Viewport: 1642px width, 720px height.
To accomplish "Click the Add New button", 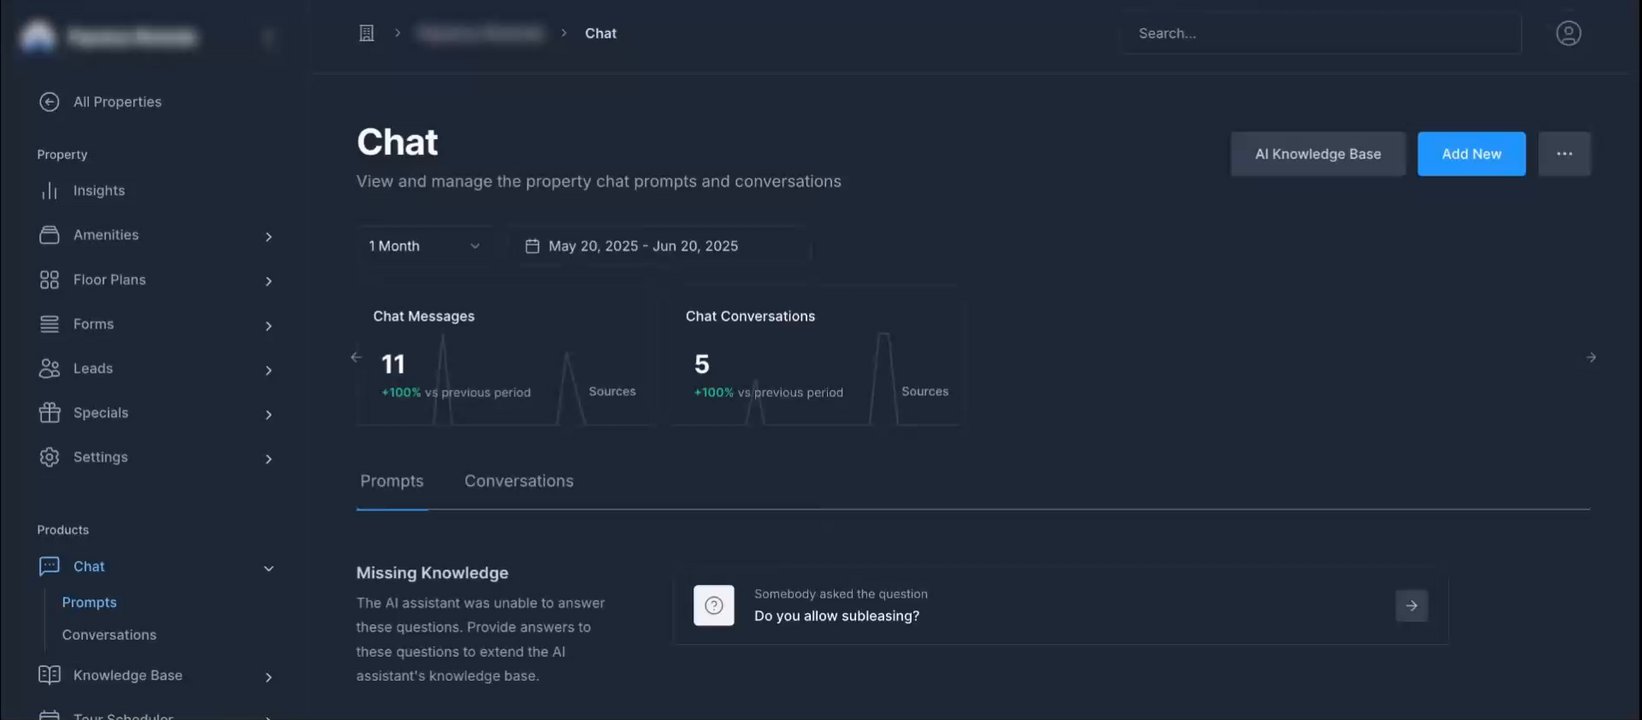I will coord(1471,154).
